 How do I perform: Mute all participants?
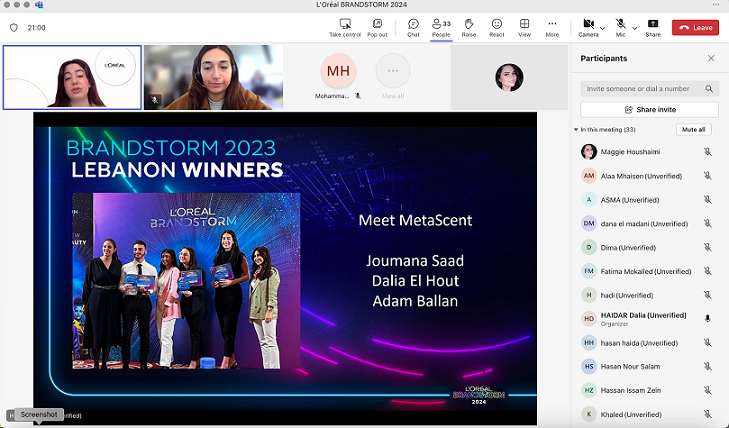(693, 130)
